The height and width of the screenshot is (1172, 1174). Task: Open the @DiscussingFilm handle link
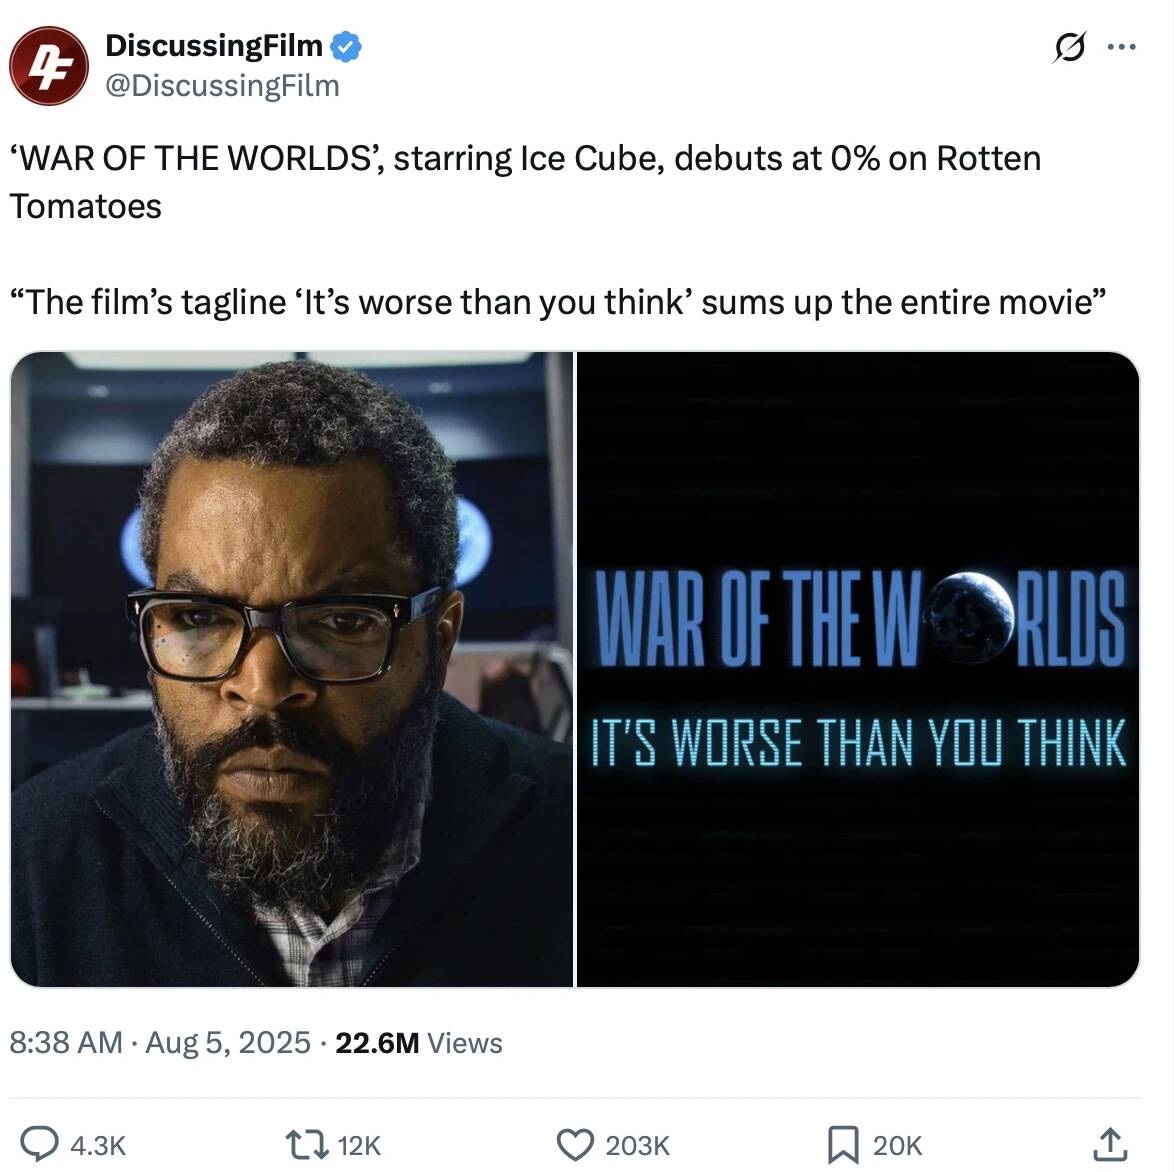coord(222,85)
